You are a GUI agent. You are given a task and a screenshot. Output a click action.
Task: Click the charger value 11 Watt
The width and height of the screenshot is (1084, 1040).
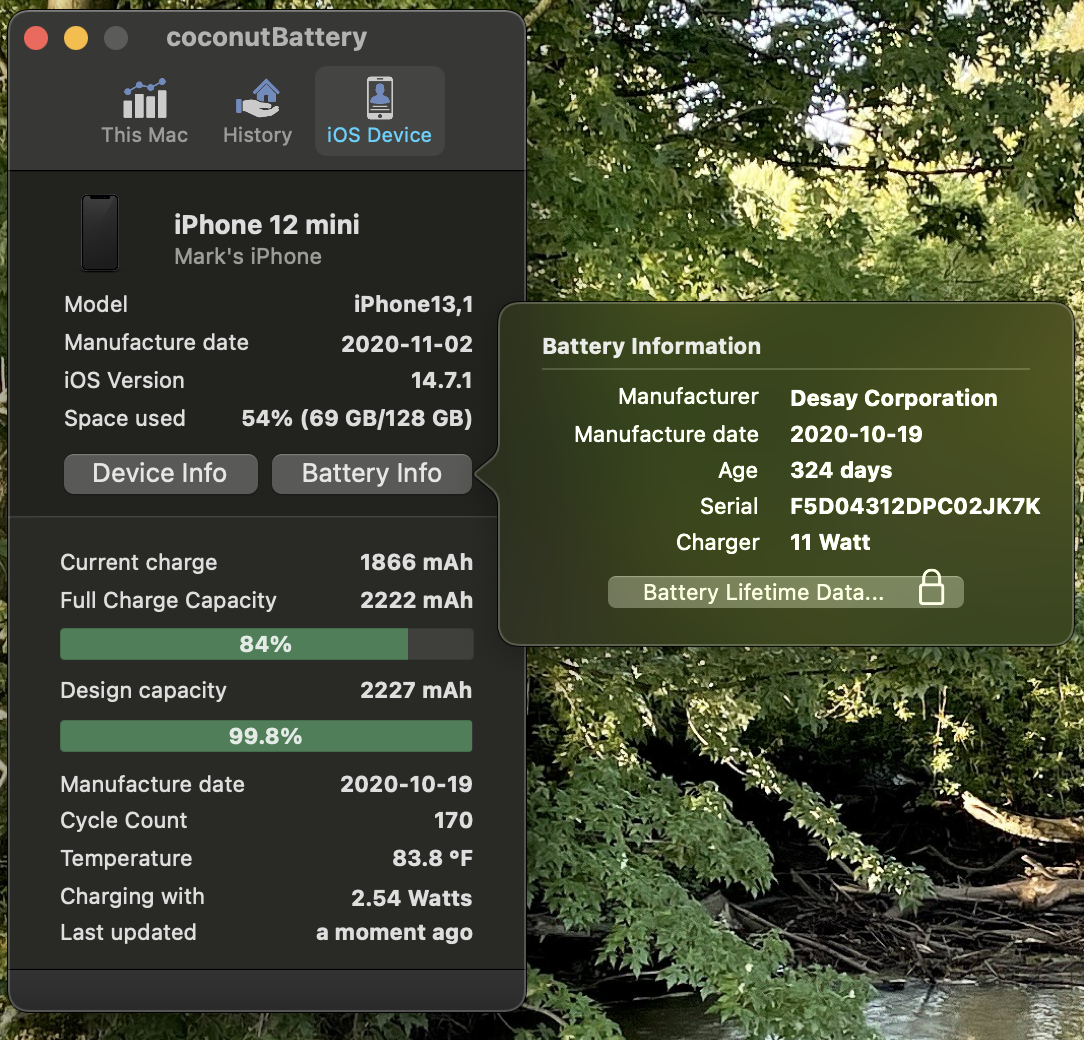tap(830, 542)
